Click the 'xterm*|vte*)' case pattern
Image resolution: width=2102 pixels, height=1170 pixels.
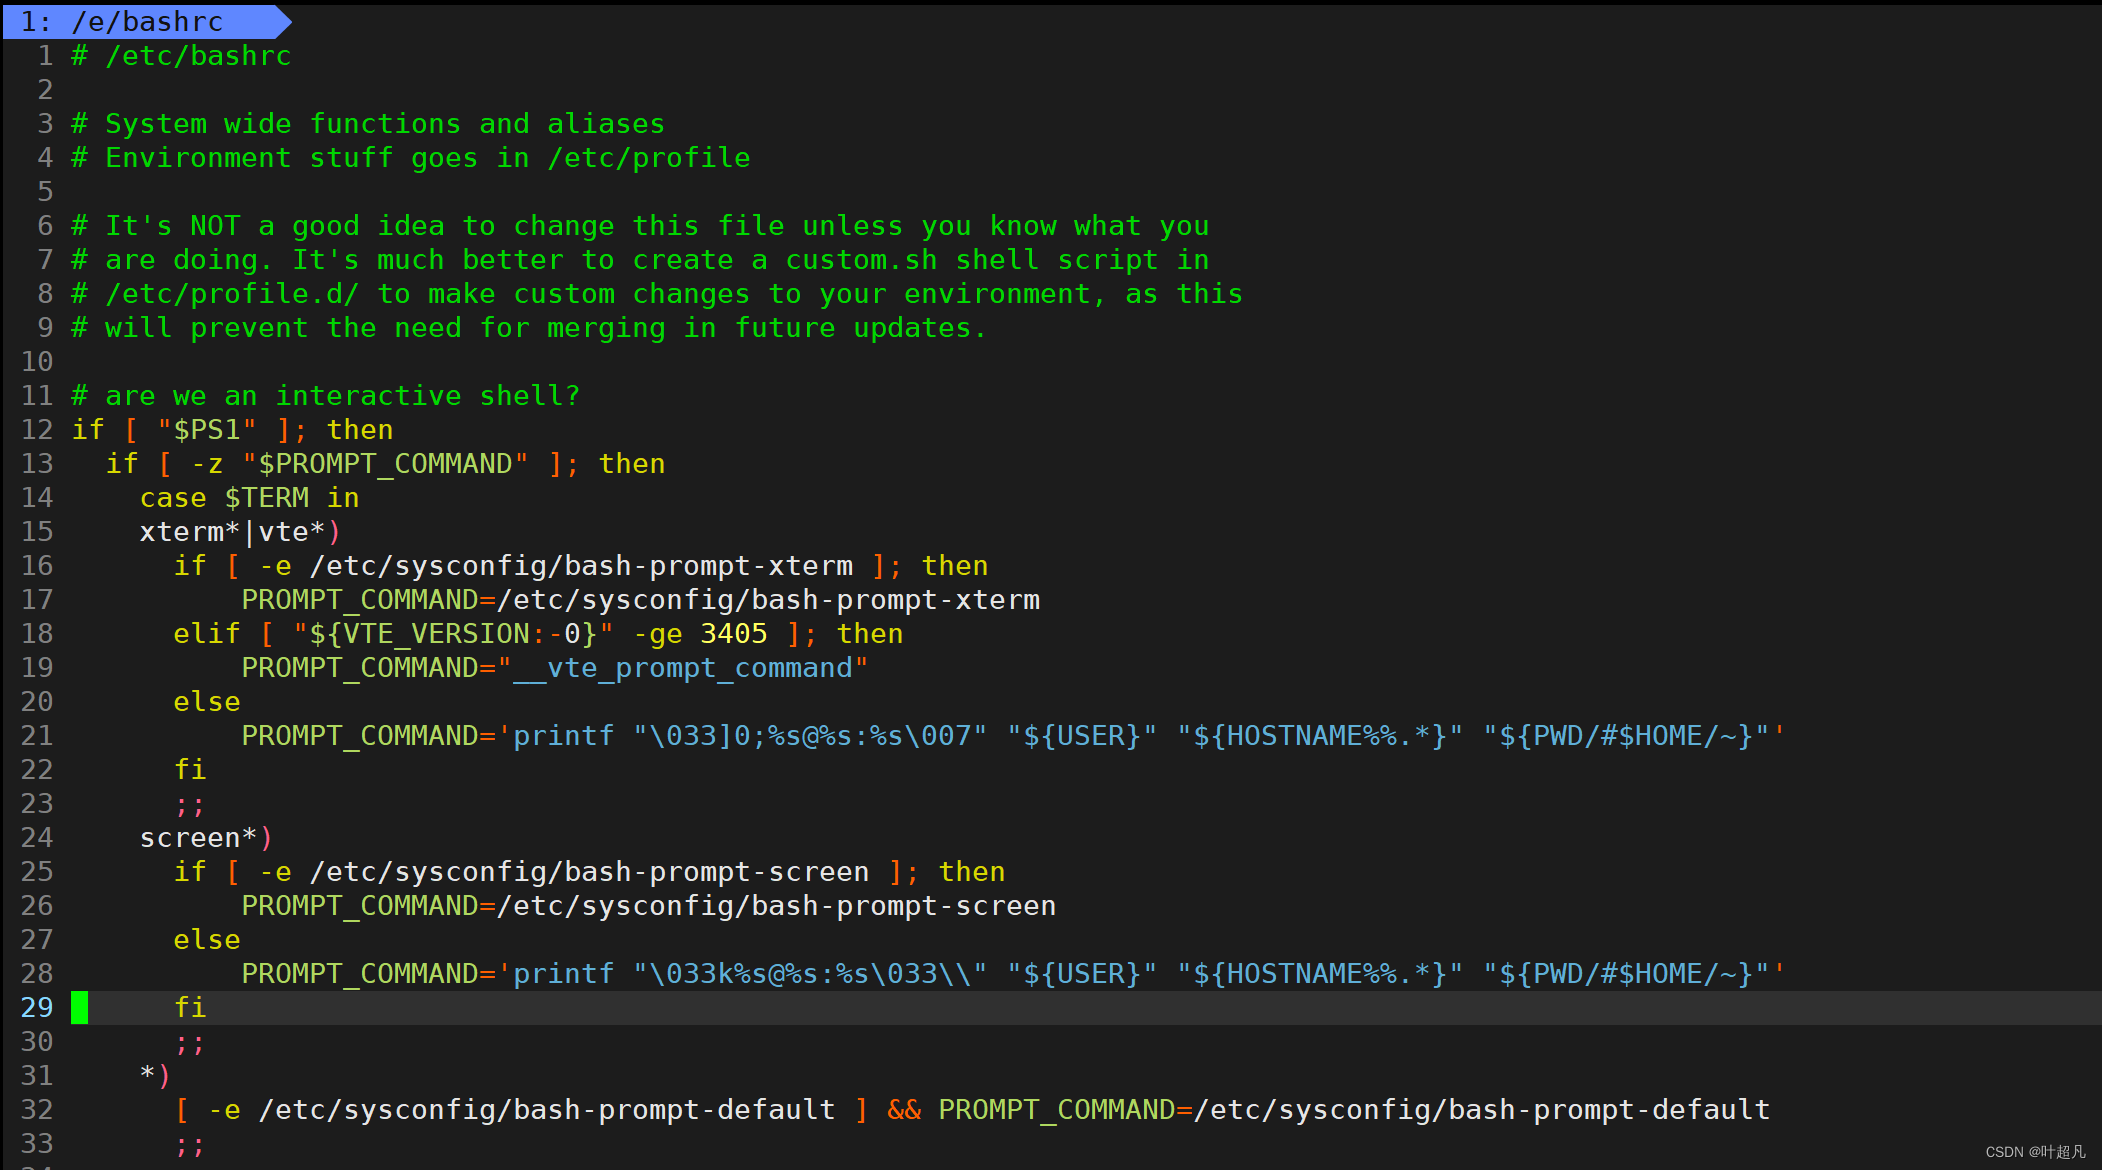(240, 532)
